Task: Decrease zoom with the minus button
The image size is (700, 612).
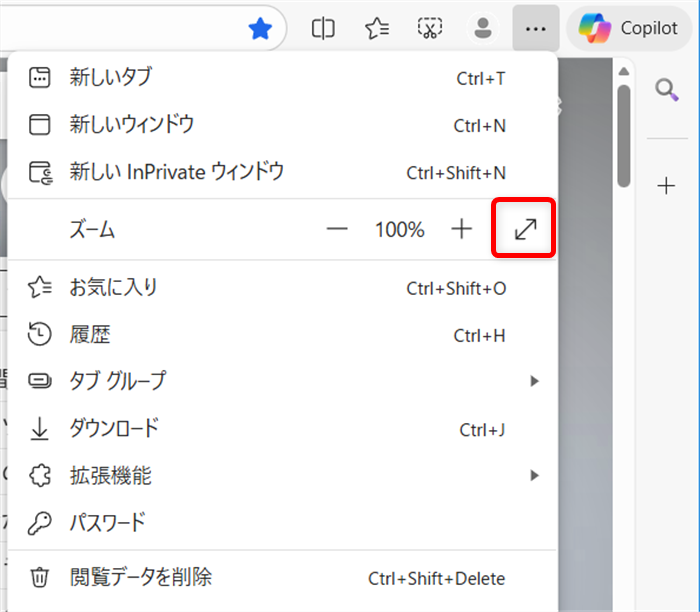Action: tap(337, 229)
